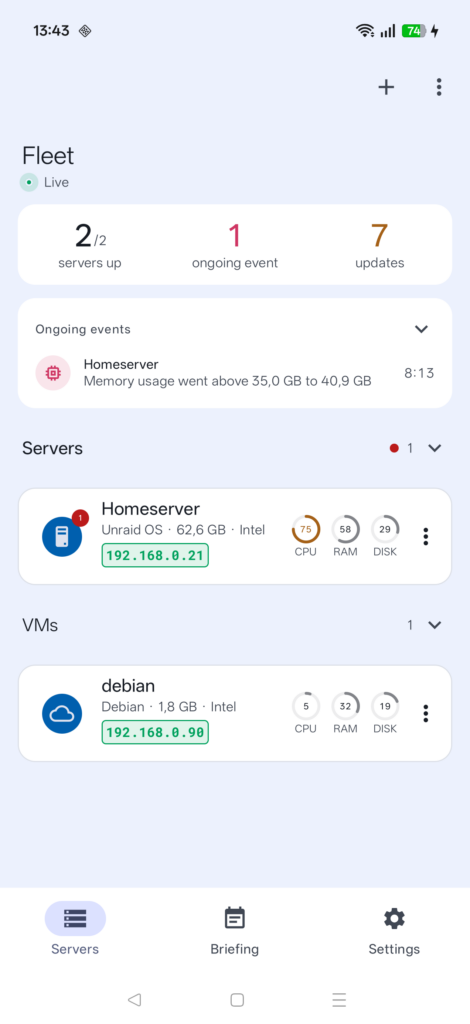Open debian card three-dot menu
Viewport: 470px width, 1024px height.
click(x=426, y=713)
